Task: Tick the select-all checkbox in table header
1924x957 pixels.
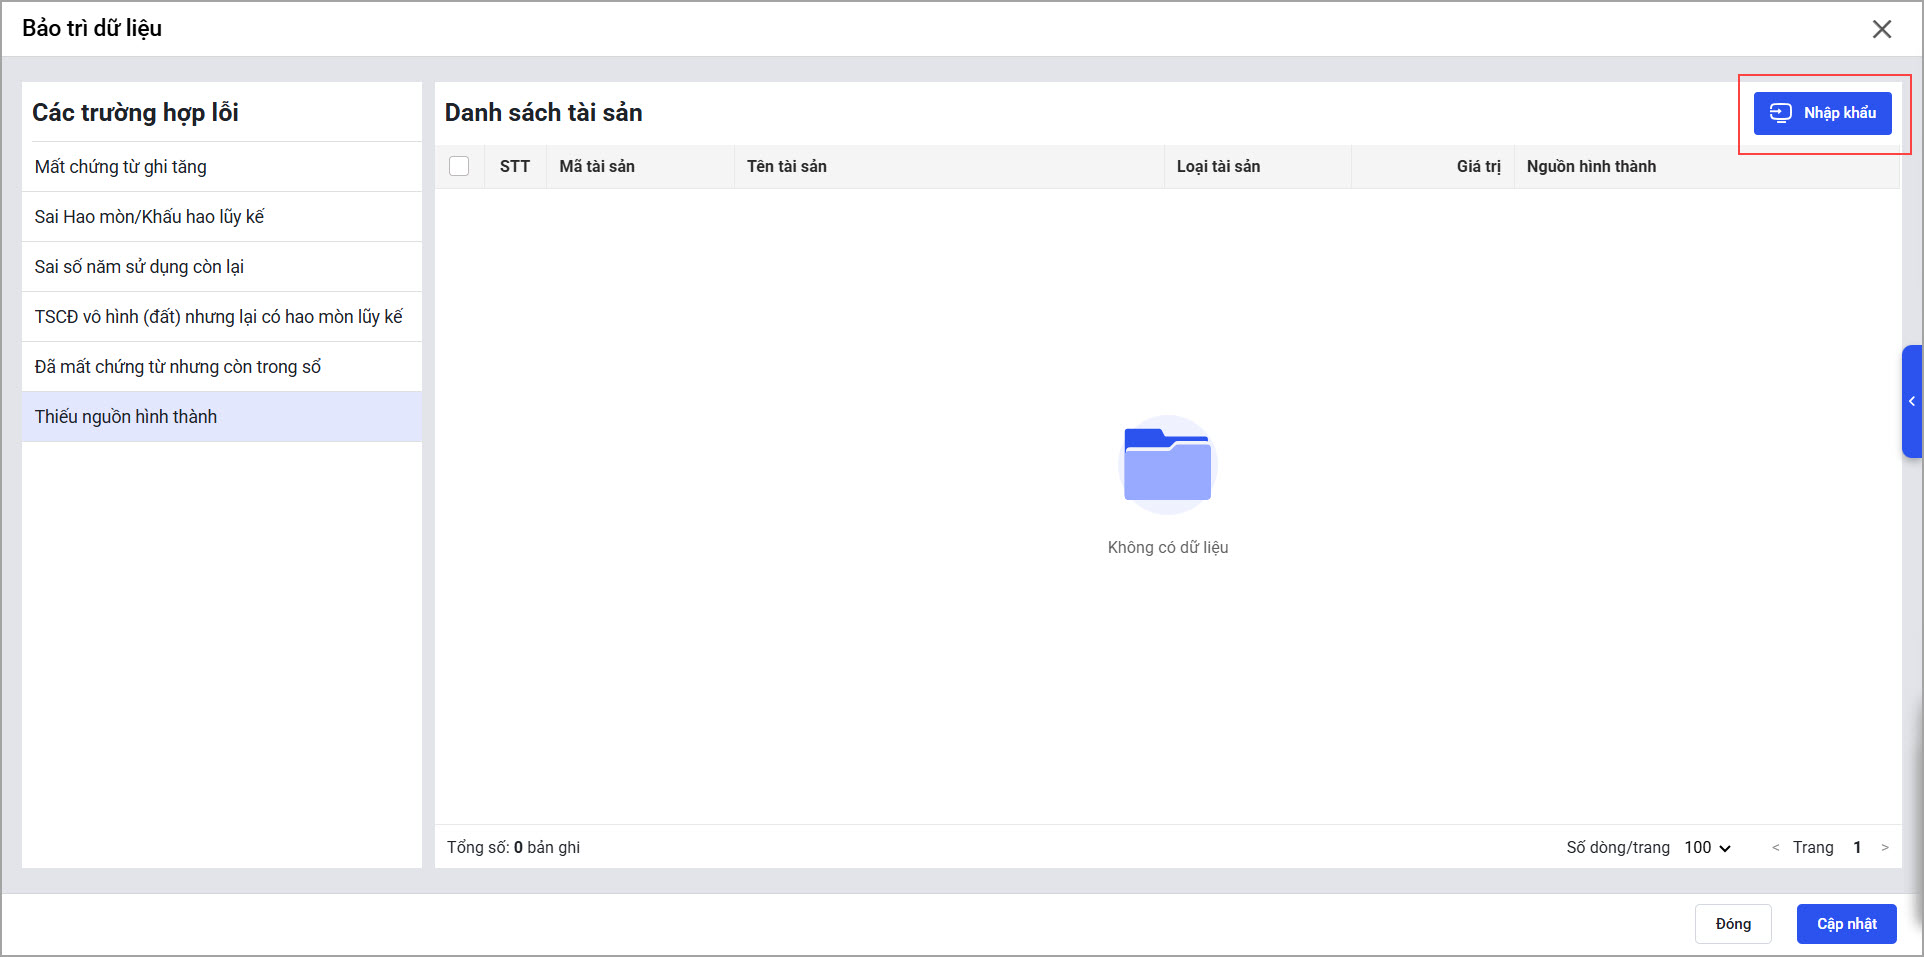Action: click(x=459, y=166)
